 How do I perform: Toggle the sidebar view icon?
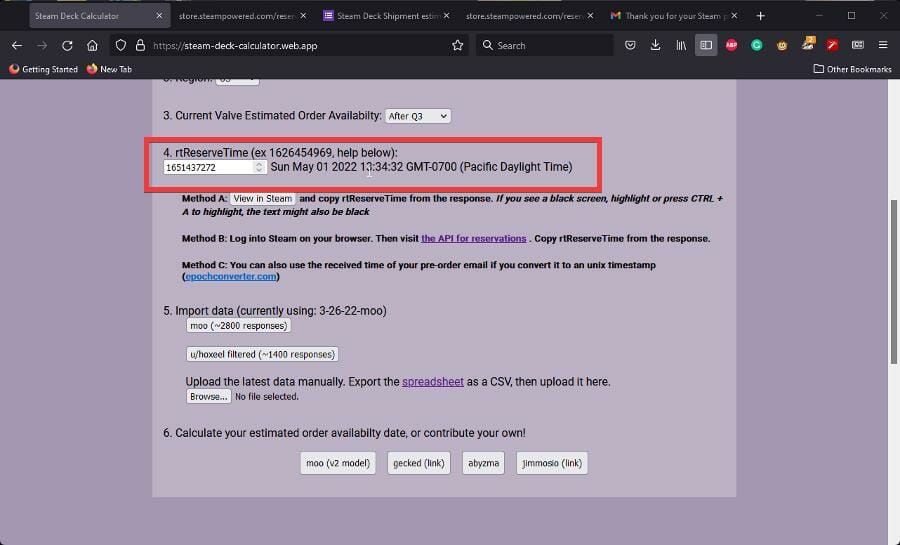tap(706, 45)
